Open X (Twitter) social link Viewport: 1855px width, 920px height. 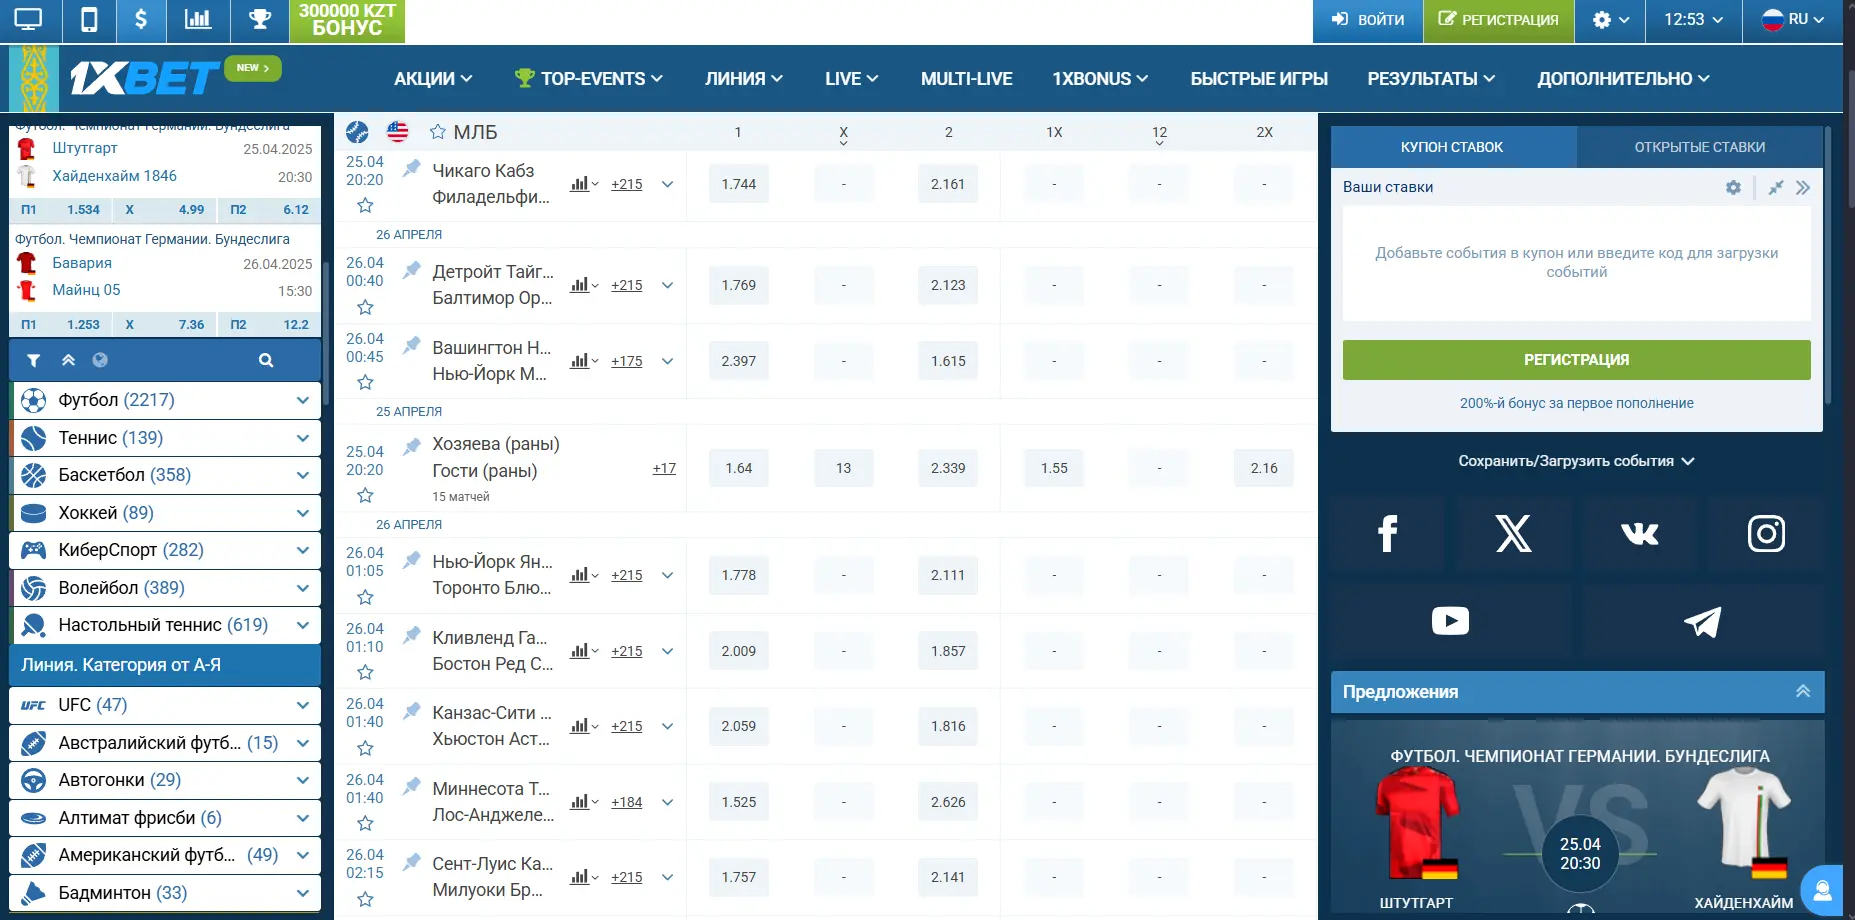coord(1513,534)
